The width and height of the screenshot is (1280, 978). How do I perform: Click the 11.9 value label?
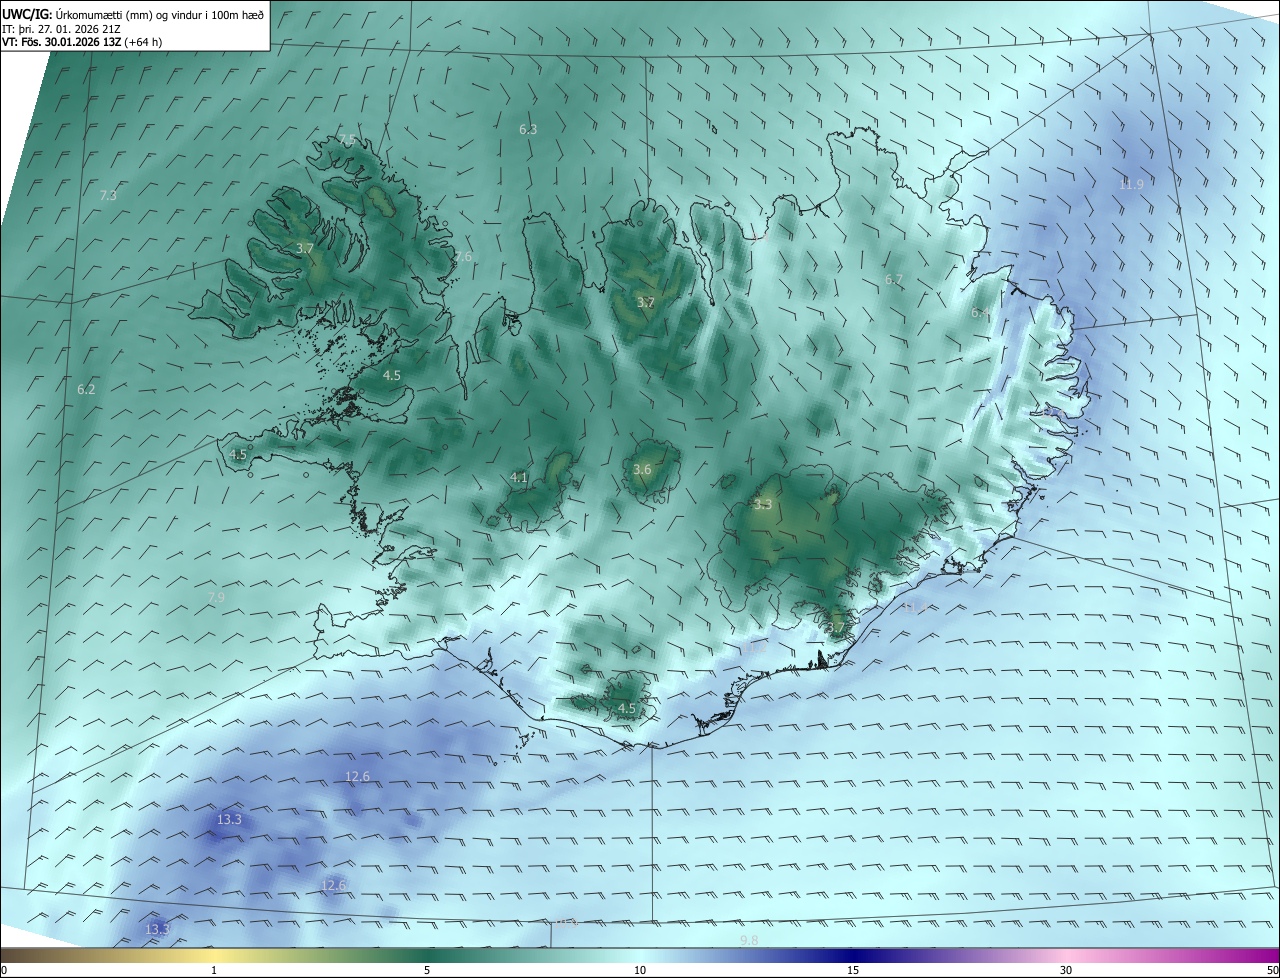[1131, 184]
